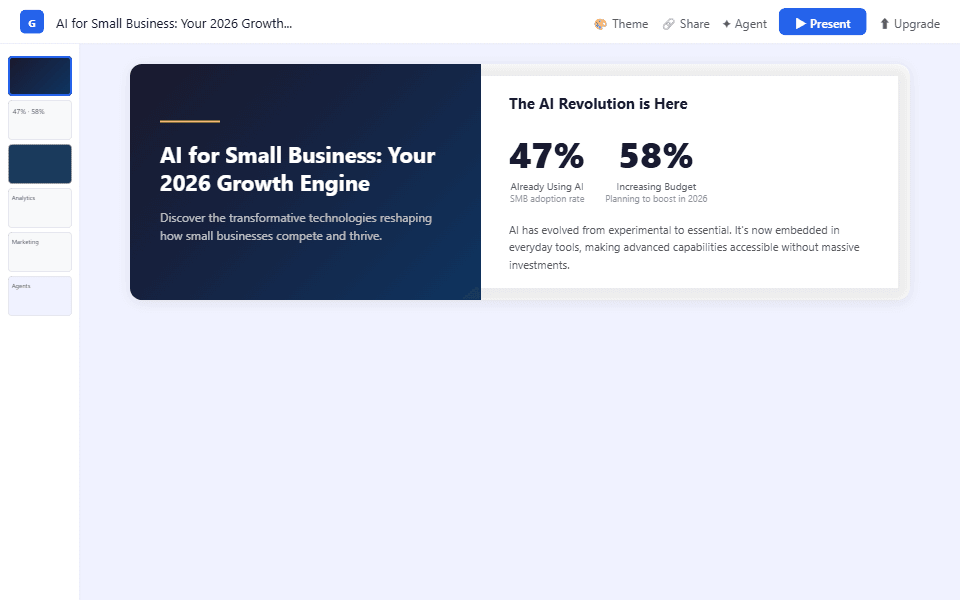This screenshot has width=960, height=600.
Task: Click the yellow accent line on slide
Action: pyautogui.click(x=190, y=121)
